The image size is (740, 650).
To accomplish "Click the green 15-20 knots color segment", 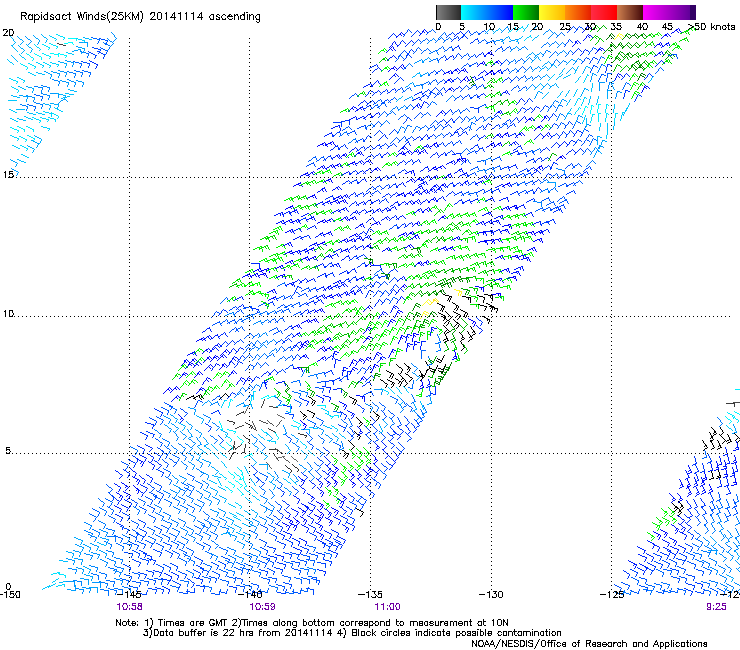I will (x=526, y=12).
